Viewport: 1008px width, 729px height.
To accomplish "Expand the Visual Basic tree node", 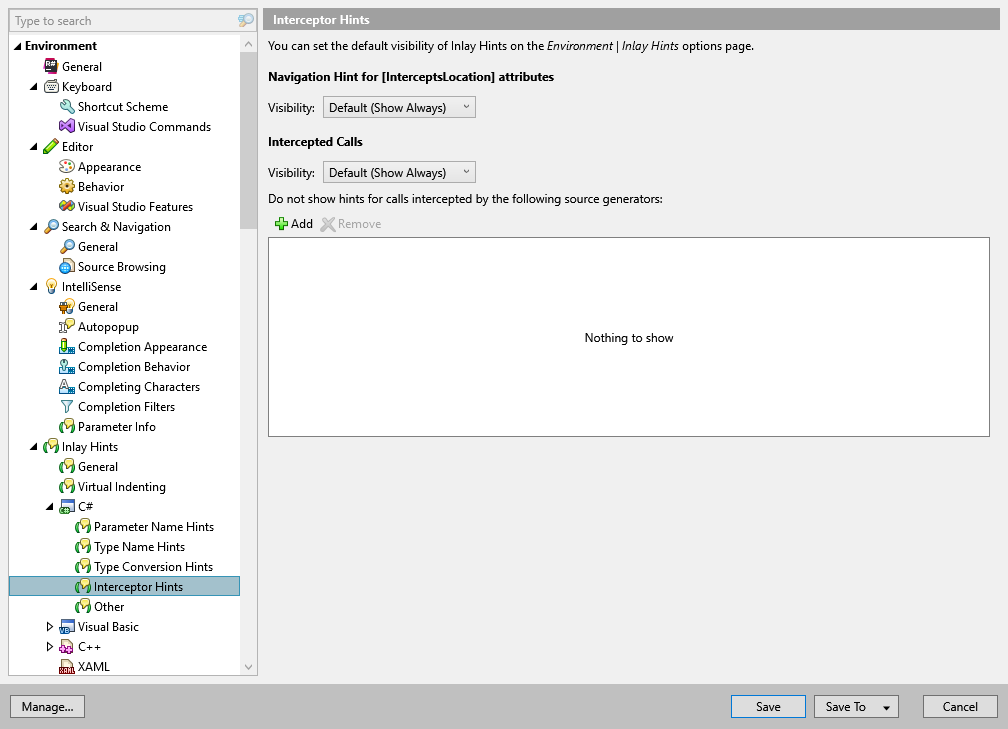I will [50, 627].
